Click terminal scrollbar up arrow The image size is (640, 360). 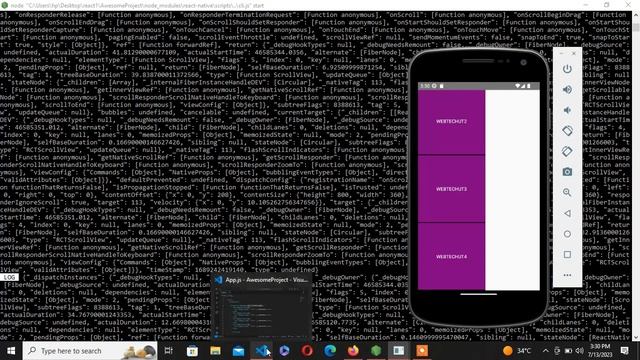pos(636,15)
